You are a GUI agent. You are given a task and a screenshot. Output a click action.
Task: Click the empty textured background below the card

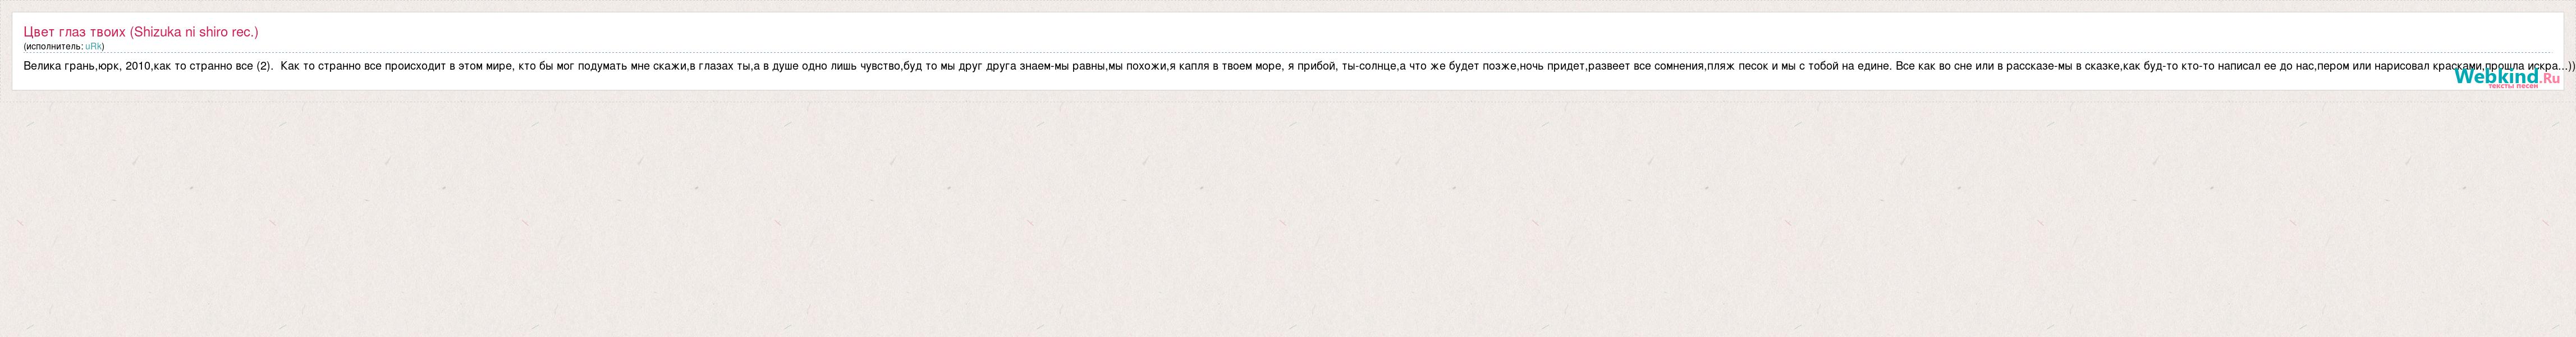(x=1288, y=215)
